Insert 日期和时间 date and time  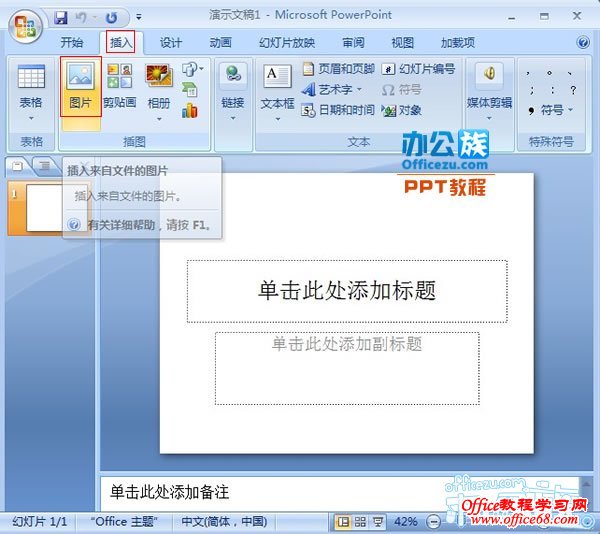[338, 110]
